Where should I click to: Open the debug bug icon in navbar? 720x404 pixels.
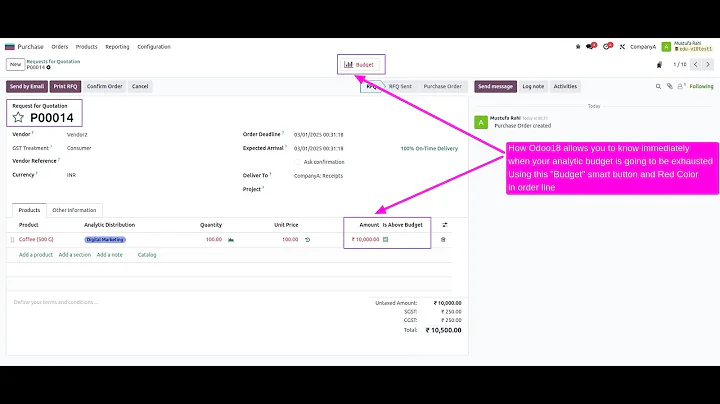click(x=578, y=47)
